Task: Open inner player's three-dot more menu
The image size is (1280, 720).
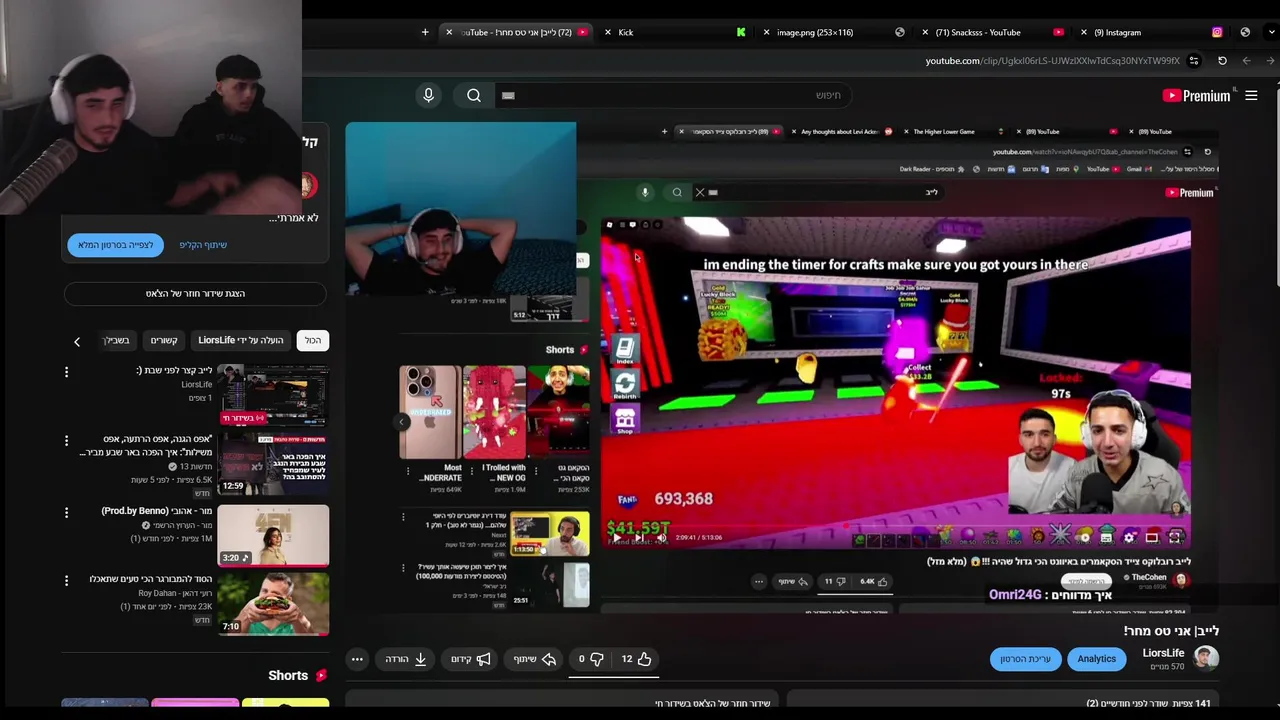Action: coord(759,581)
